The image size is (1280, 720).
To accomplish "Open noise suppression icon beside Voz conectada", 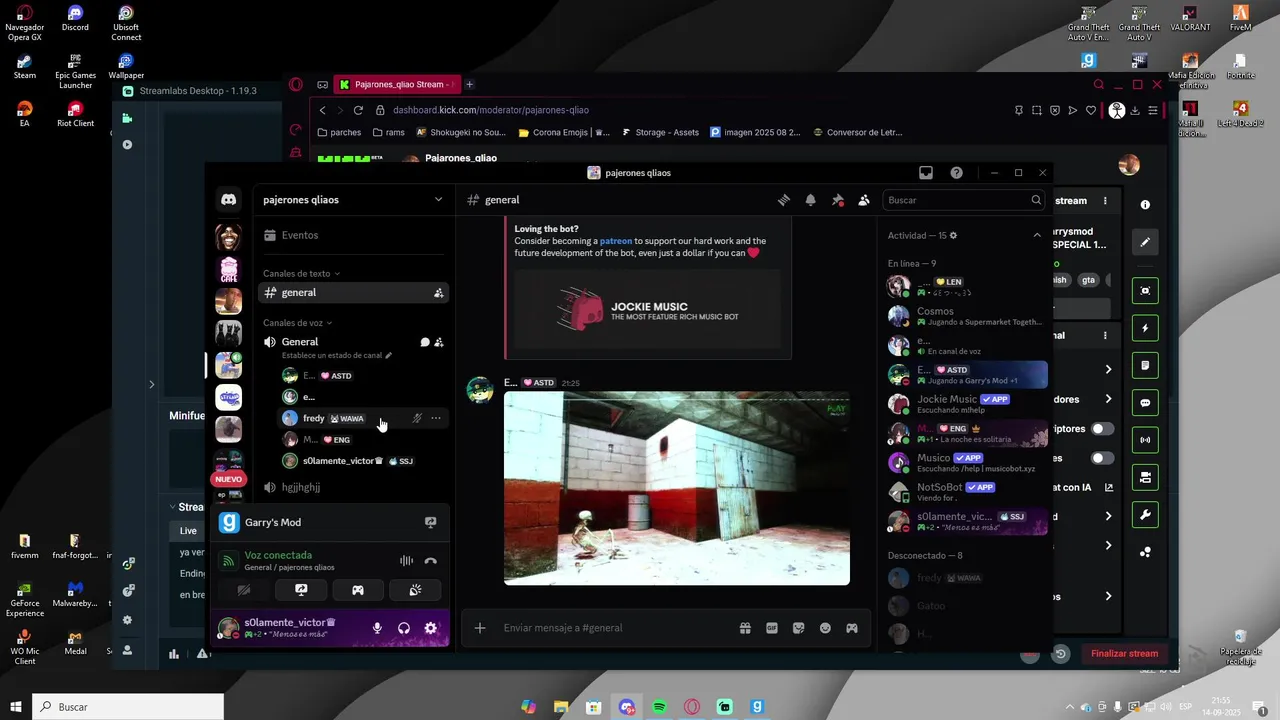I will (406, 561).
